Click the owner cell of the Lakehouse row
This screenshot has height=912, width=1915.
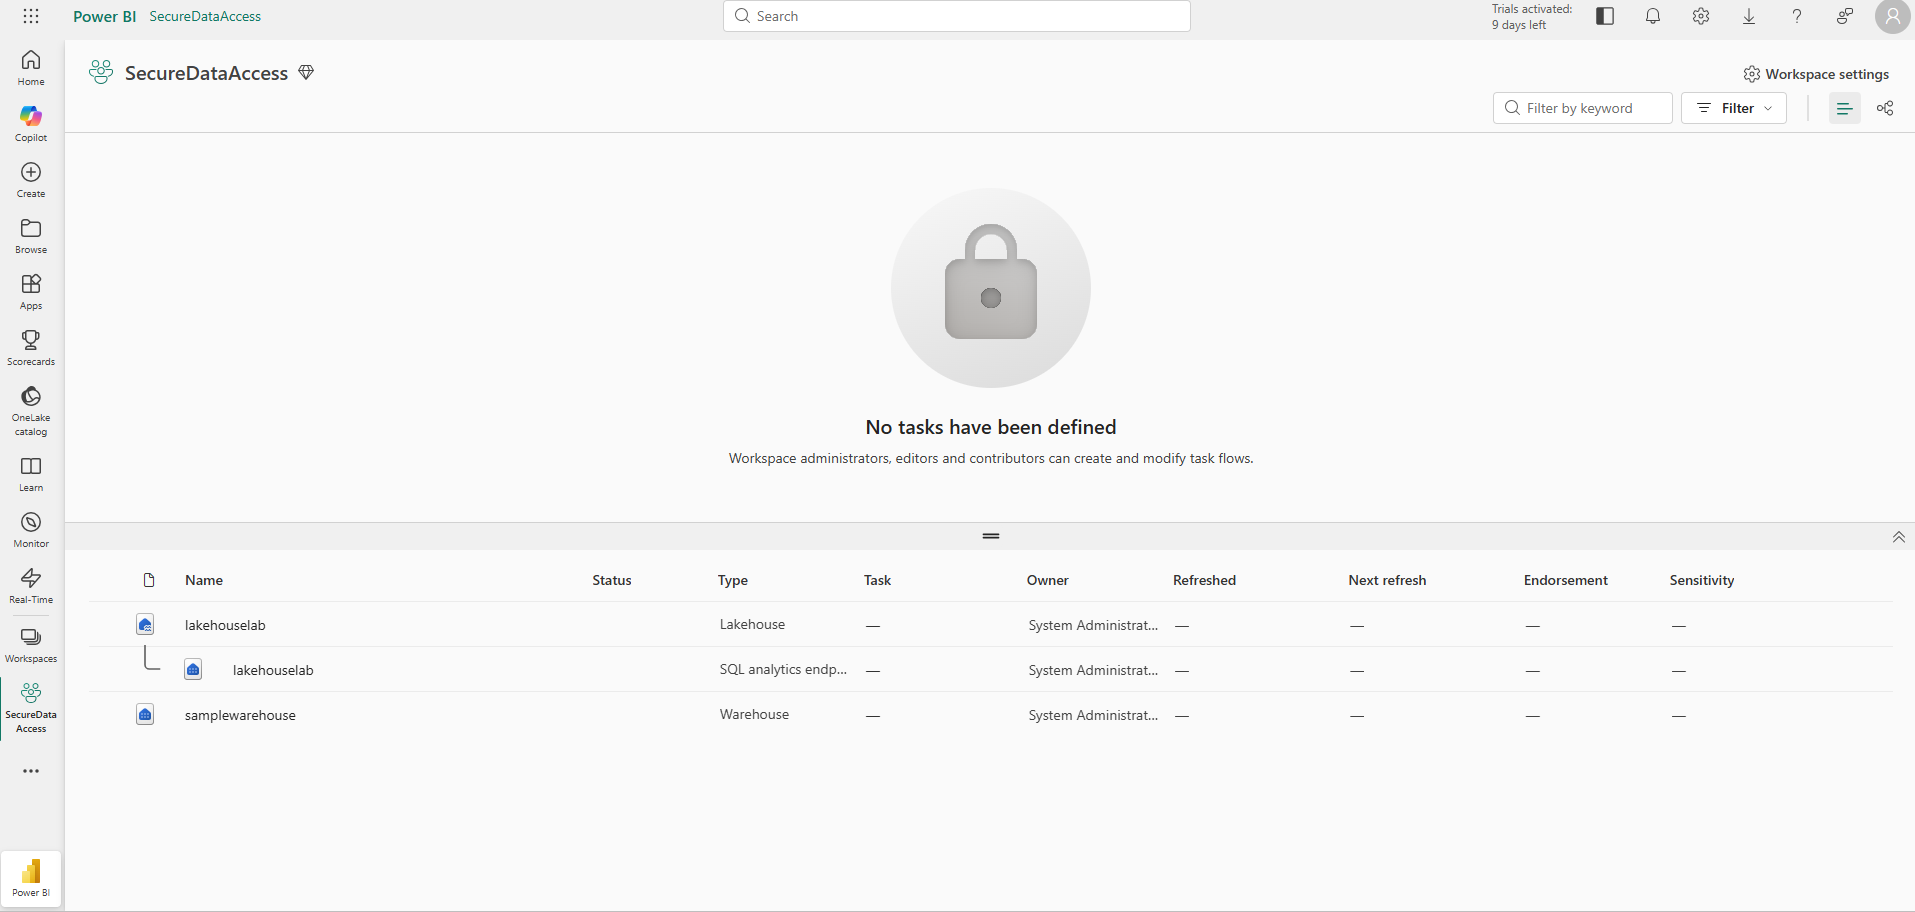(x=1093, y=625)
